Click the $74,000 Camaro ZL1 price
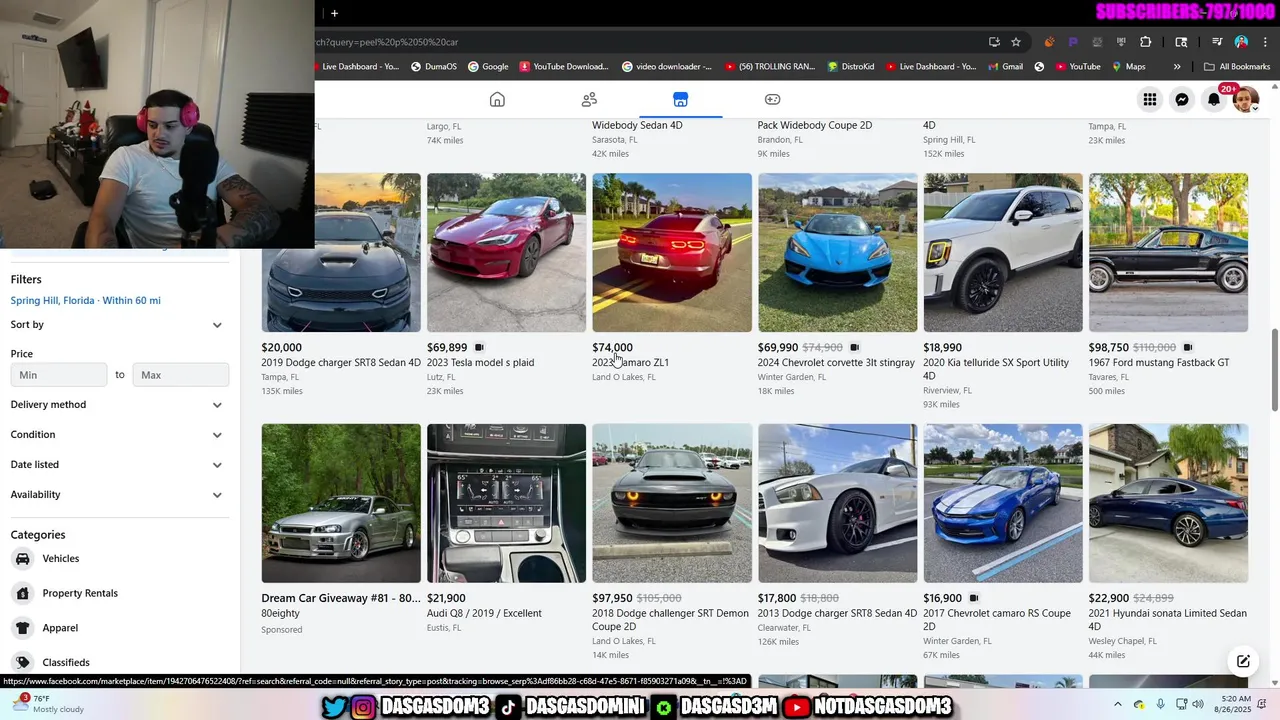The height and width of the screenshot is (720, 1280). click(x=612, y=348)
